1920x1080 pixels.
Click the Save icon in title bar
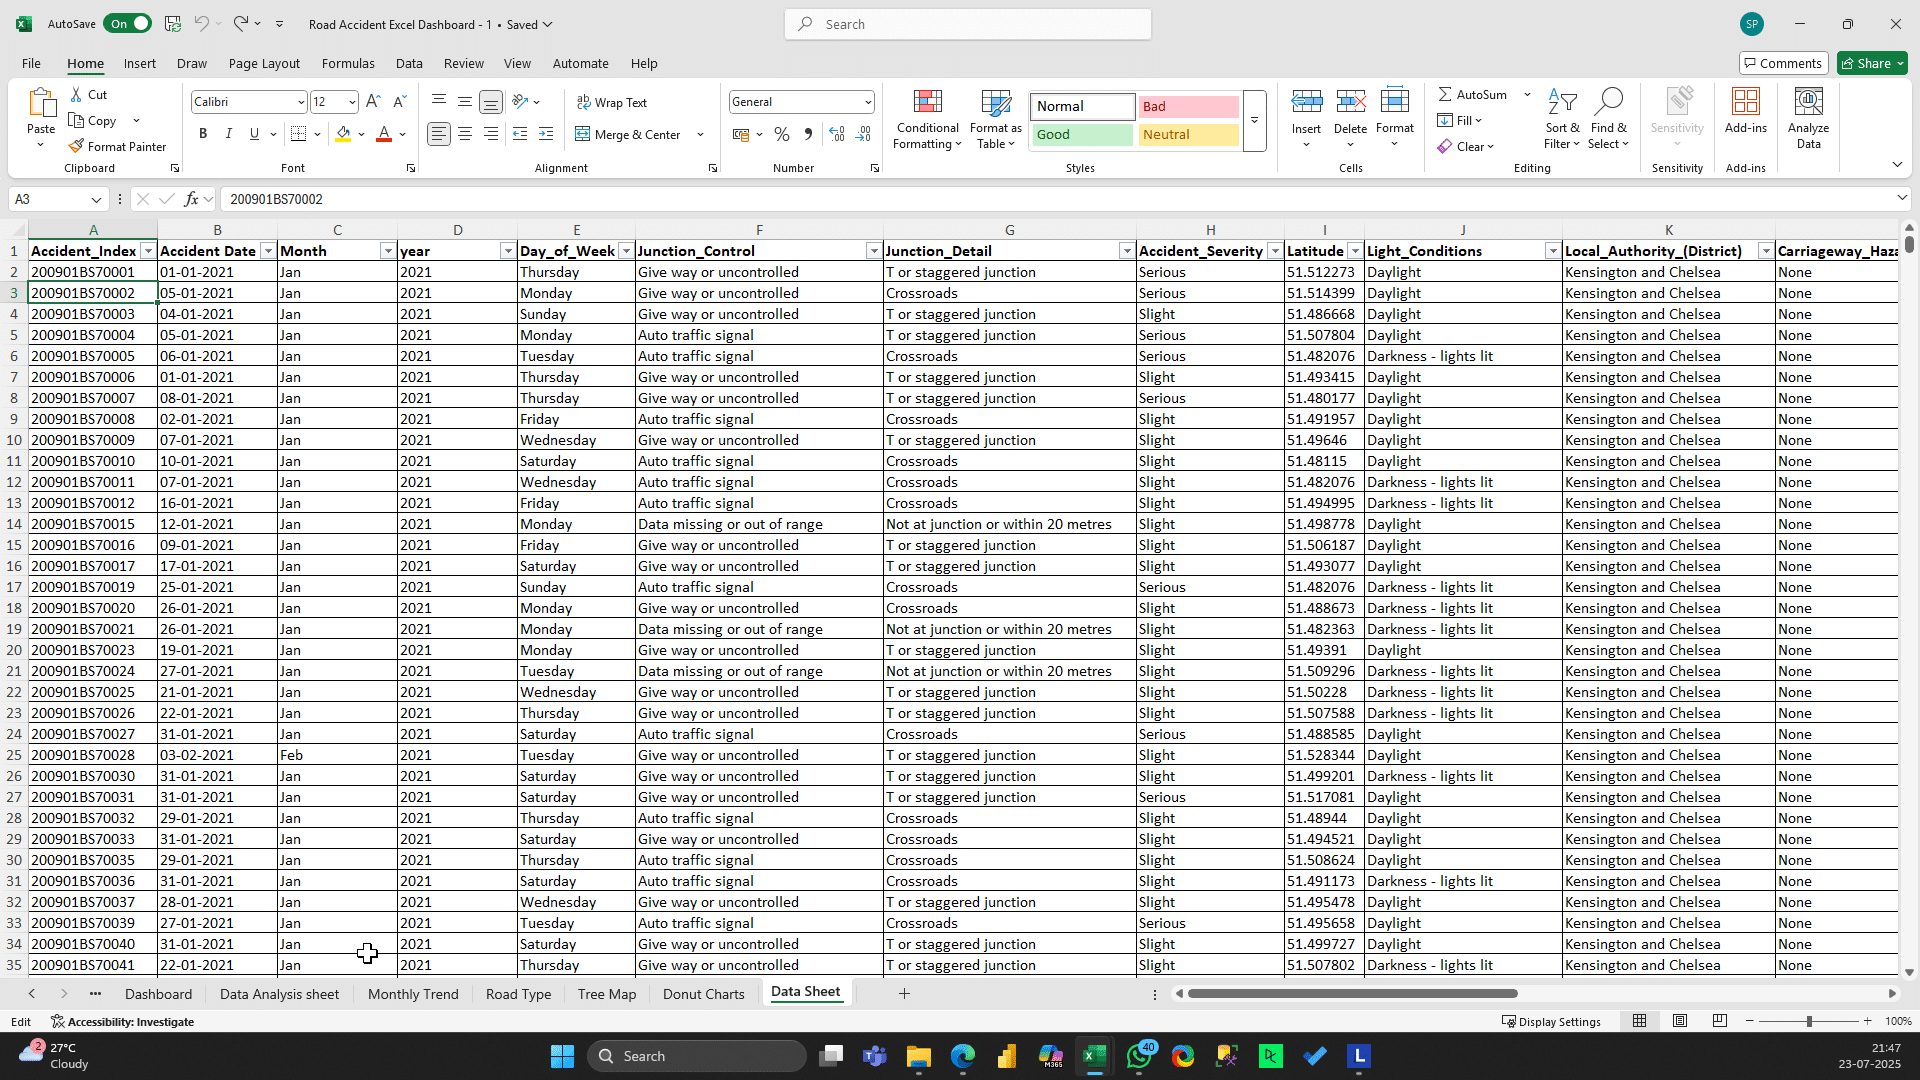[173, 24]
